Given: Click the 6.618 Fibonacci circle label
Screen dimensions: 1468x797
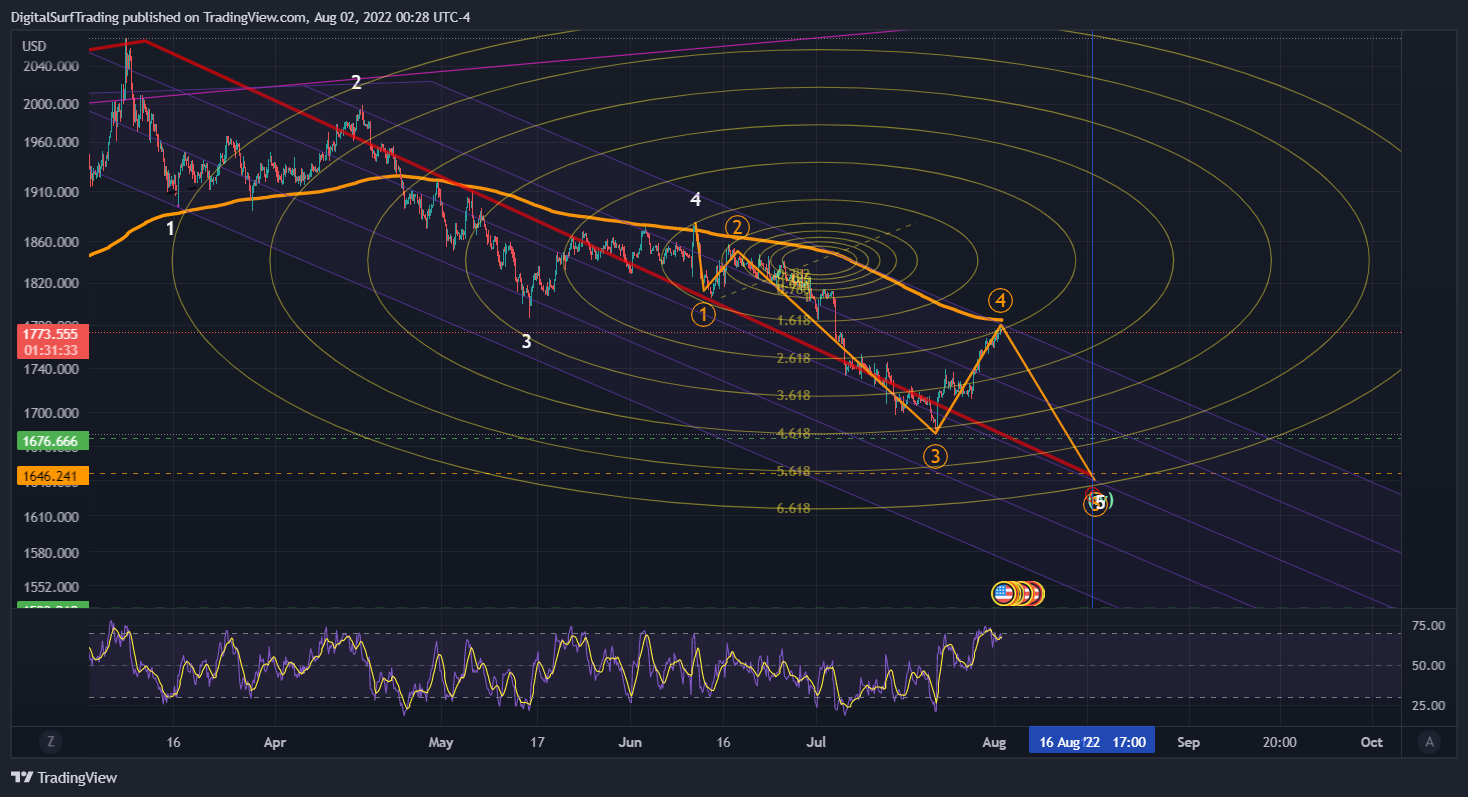Looking at the screenshot, I should pos(793,508).
